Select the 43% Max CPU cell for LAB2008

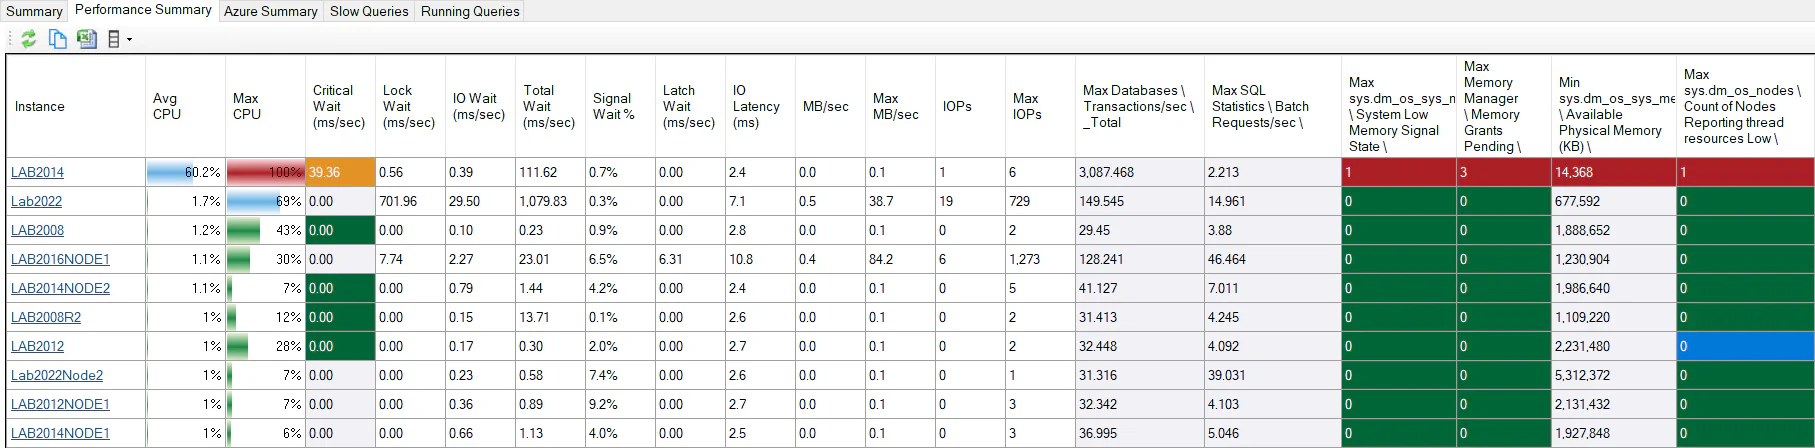265,230
